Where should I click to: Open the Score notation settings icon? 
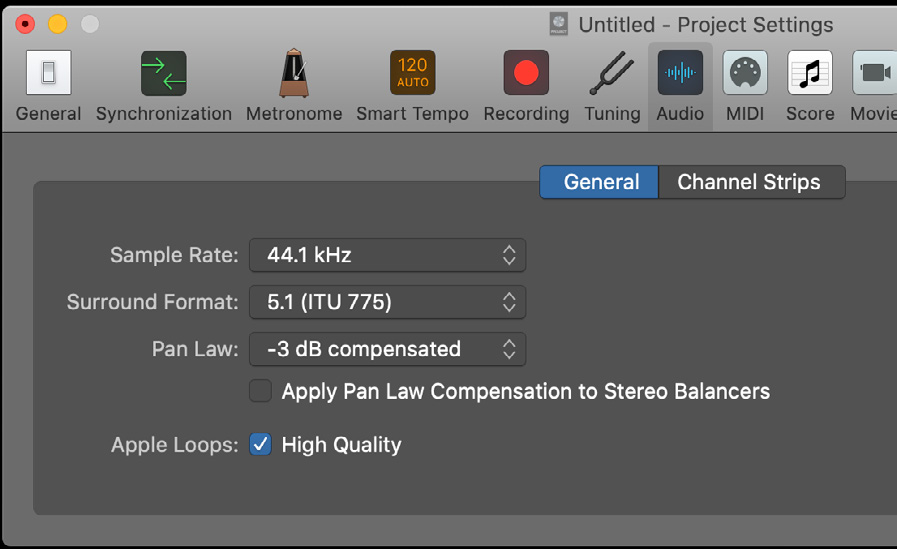coord(810,73)
